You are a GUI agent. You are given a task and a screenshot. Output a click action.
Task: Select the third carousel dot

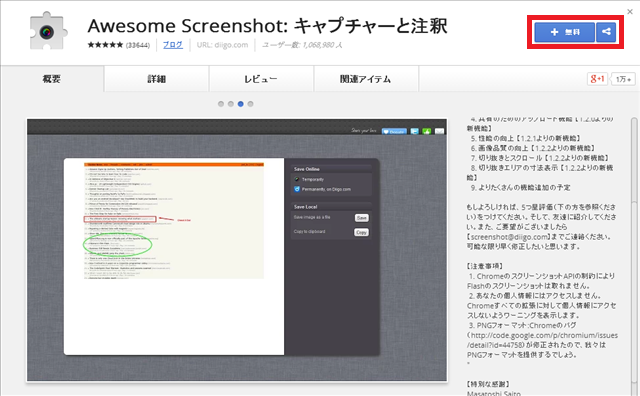click(240, 104)
